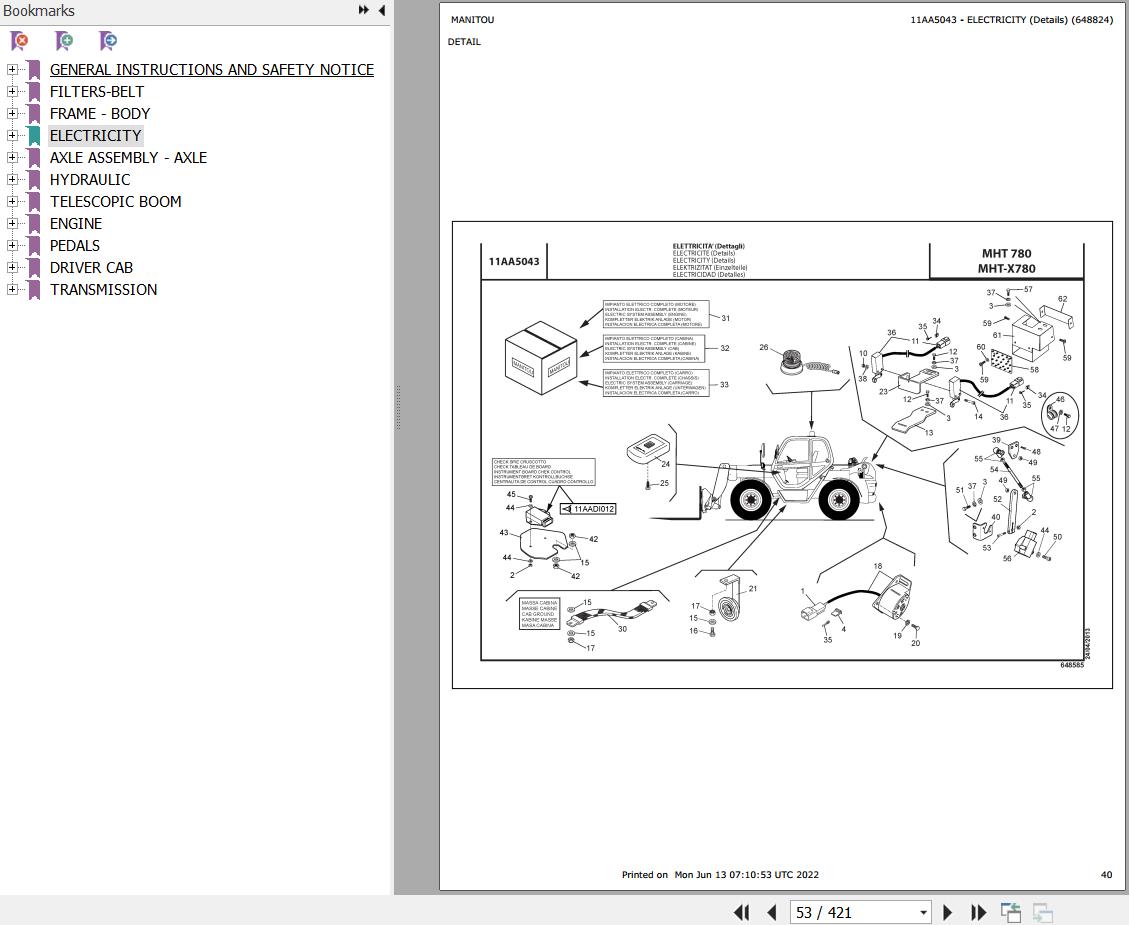1129x925 pixels.
Task: Expand the HYDRAULIC bookmark node
Action: [x=12, y=179]
